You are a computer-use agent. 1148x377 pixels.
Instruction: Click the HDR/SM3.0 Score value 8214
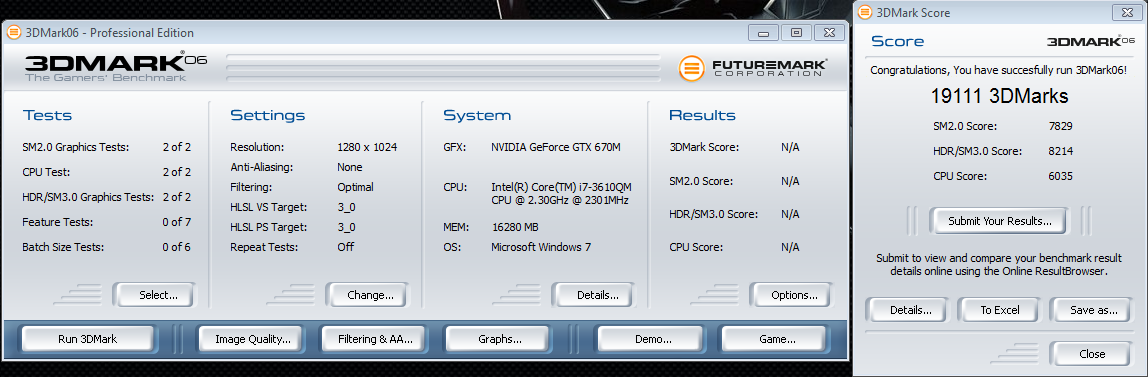coord(1060,151)
